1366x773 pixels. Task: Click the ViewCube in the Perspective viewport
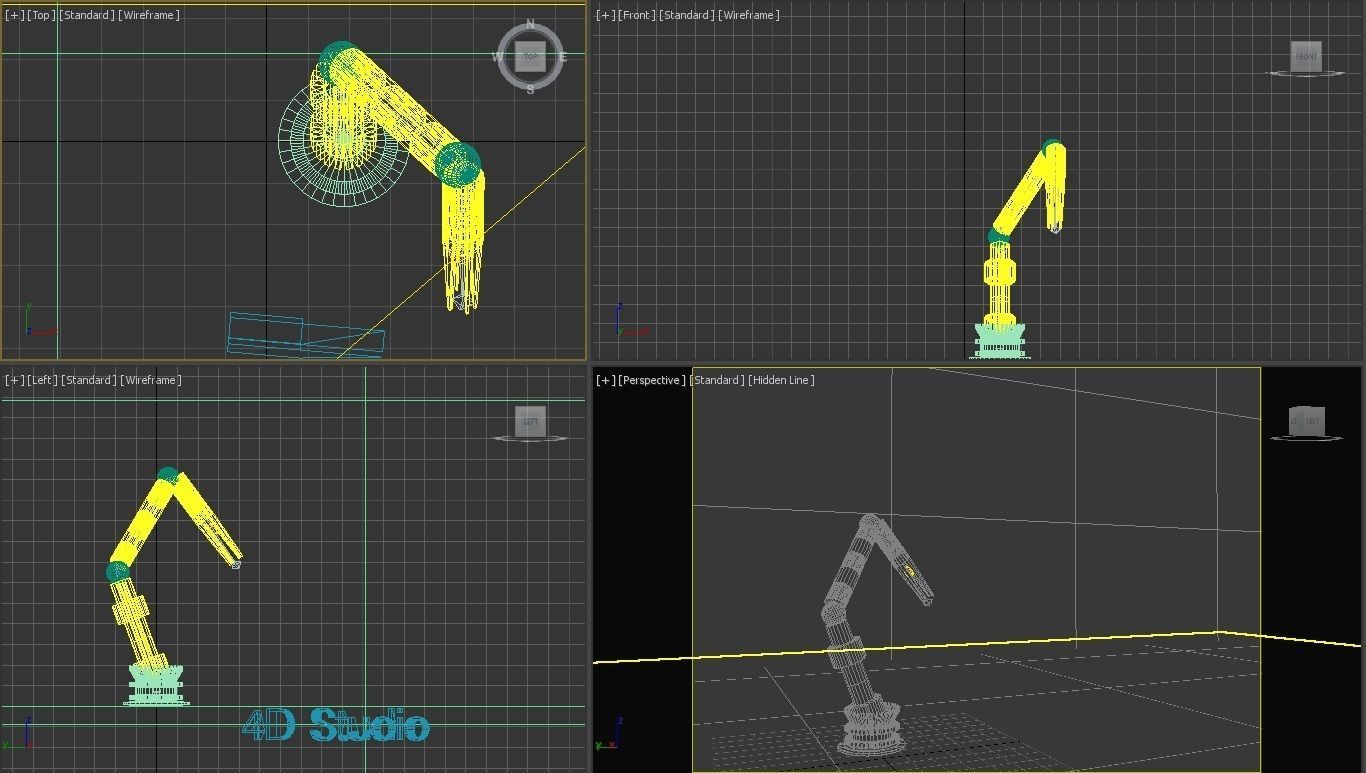(x=1307, y=421)
